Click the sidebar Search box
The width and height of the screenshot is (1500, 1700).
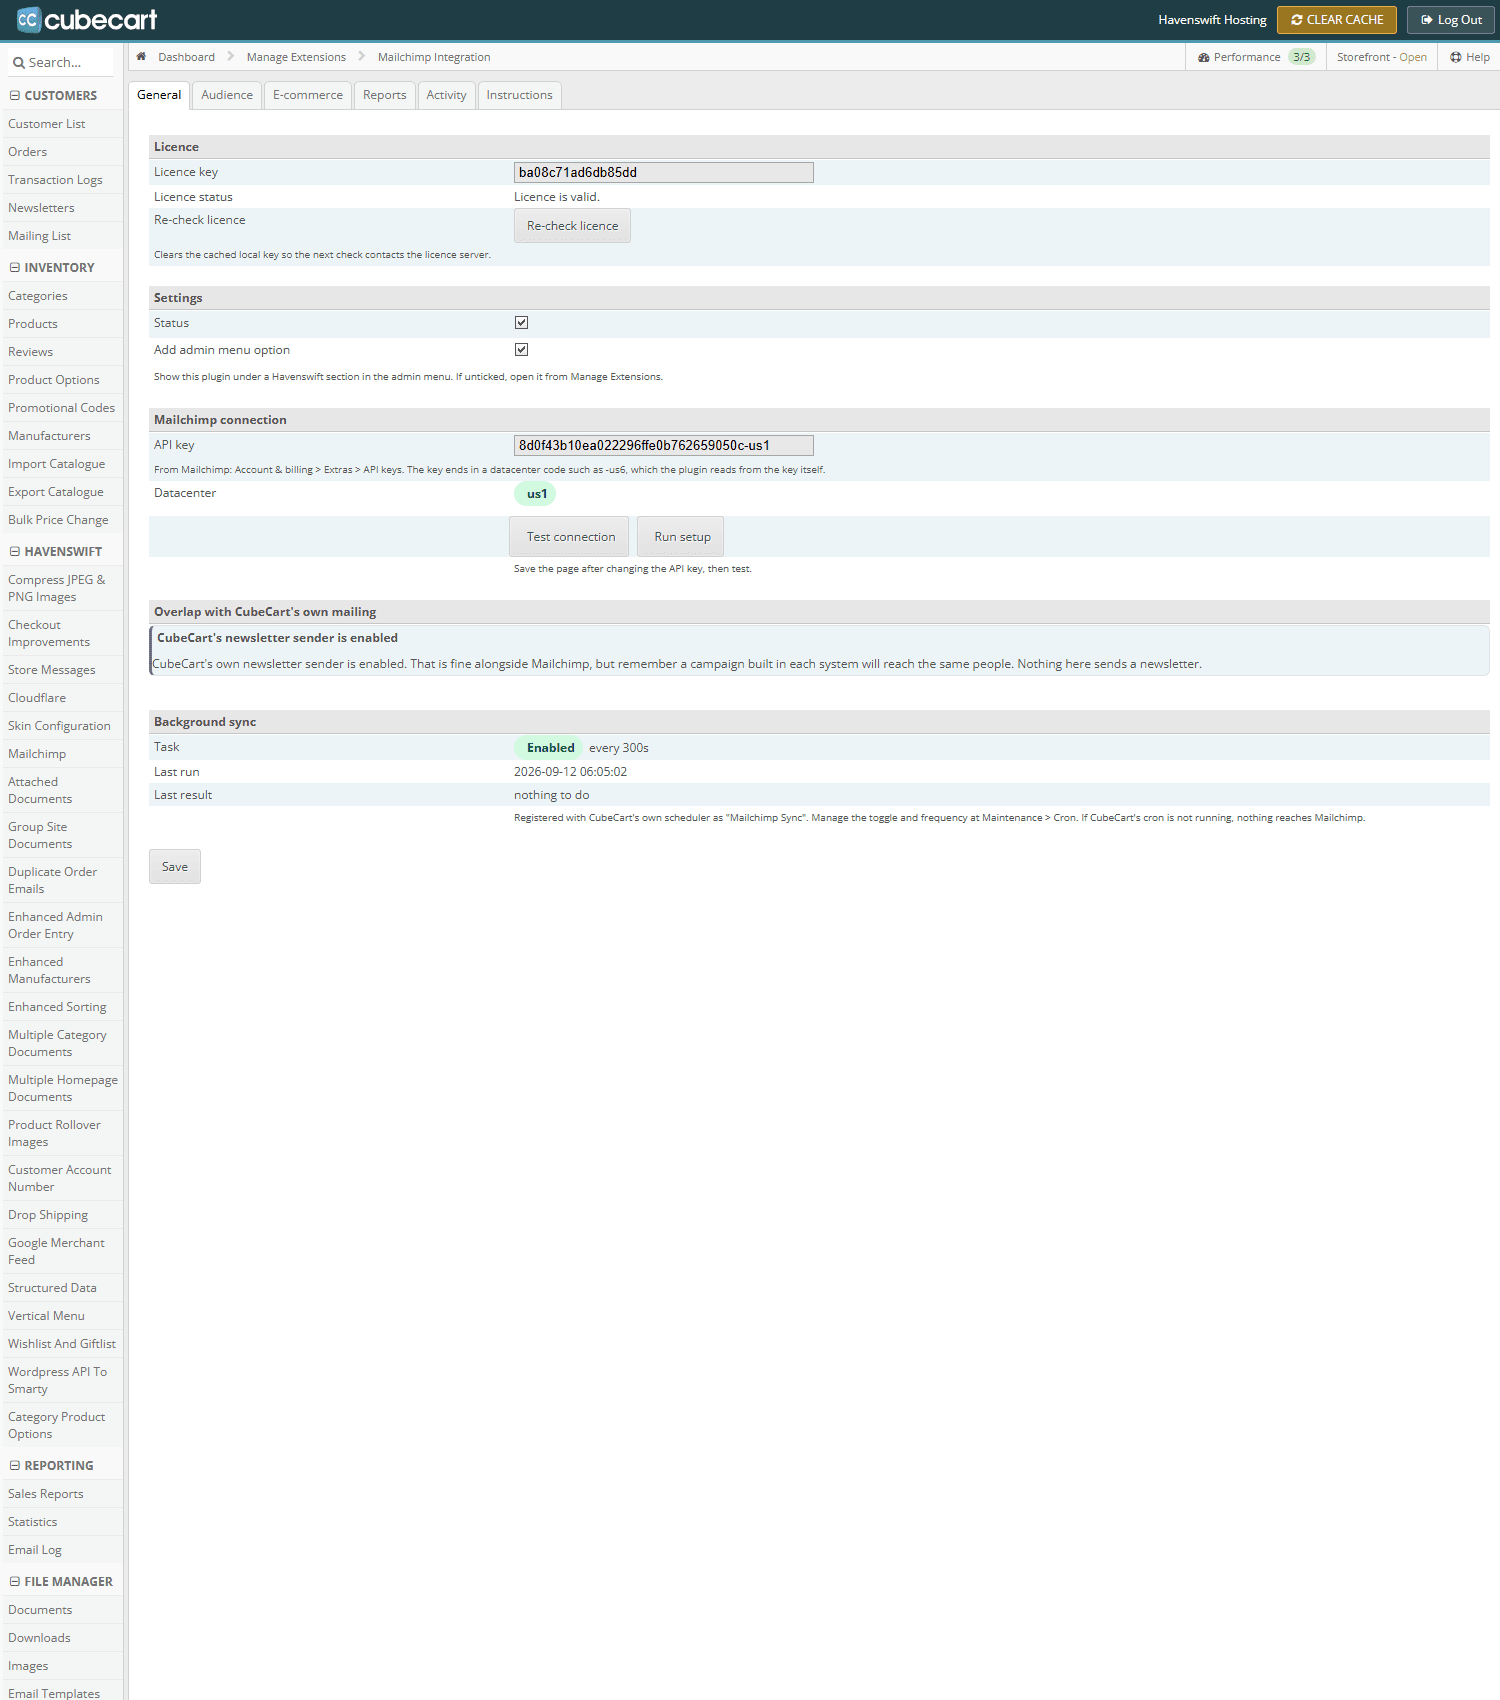(62, 63)
